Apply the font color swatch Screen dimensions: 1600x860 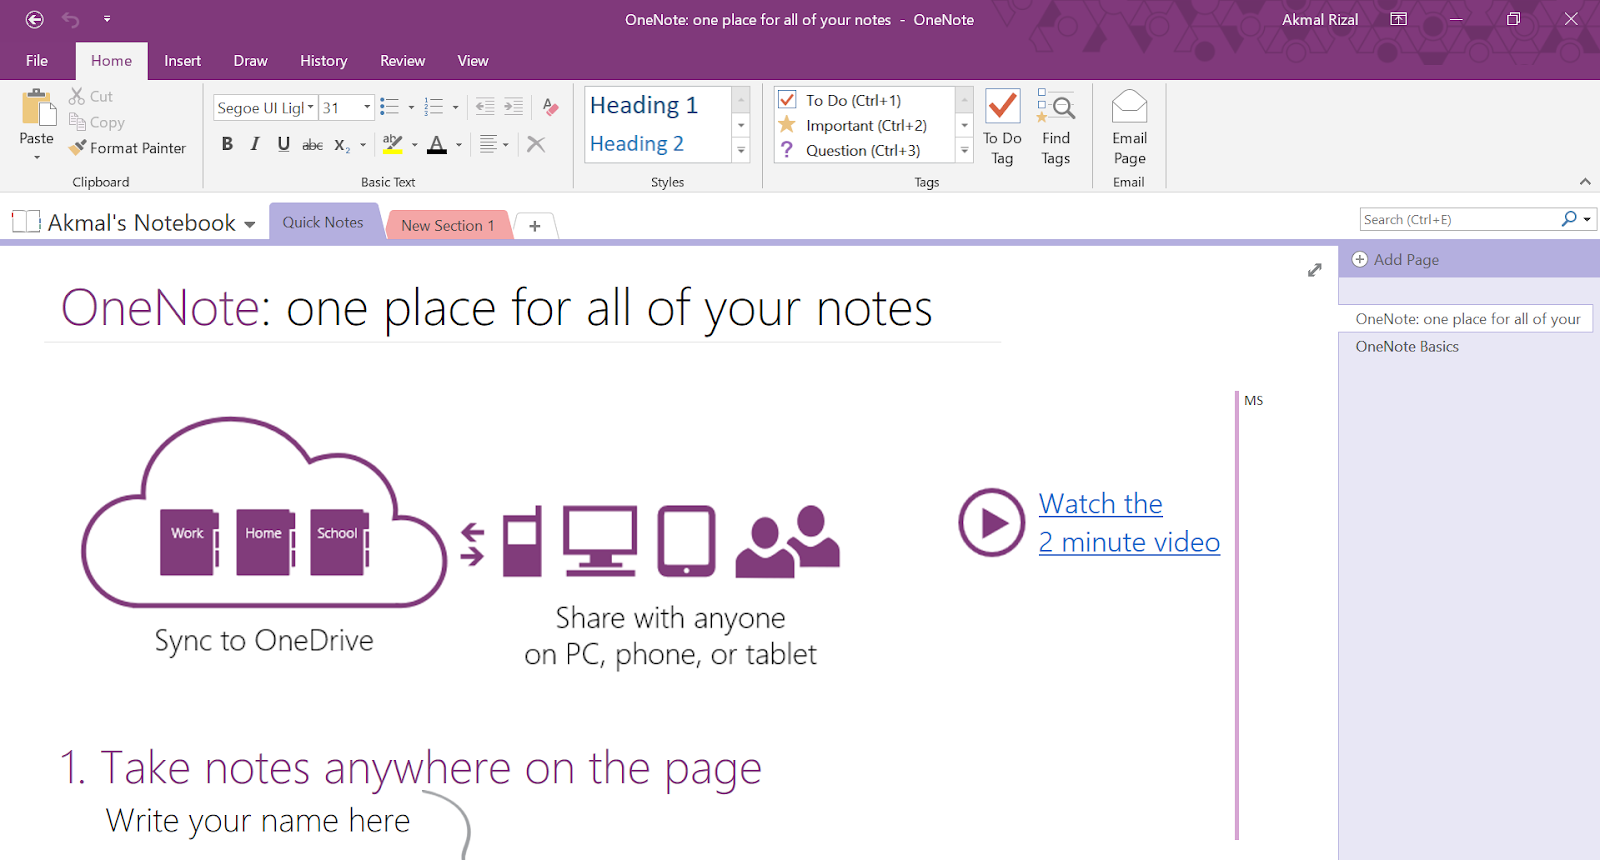(437, 145)
